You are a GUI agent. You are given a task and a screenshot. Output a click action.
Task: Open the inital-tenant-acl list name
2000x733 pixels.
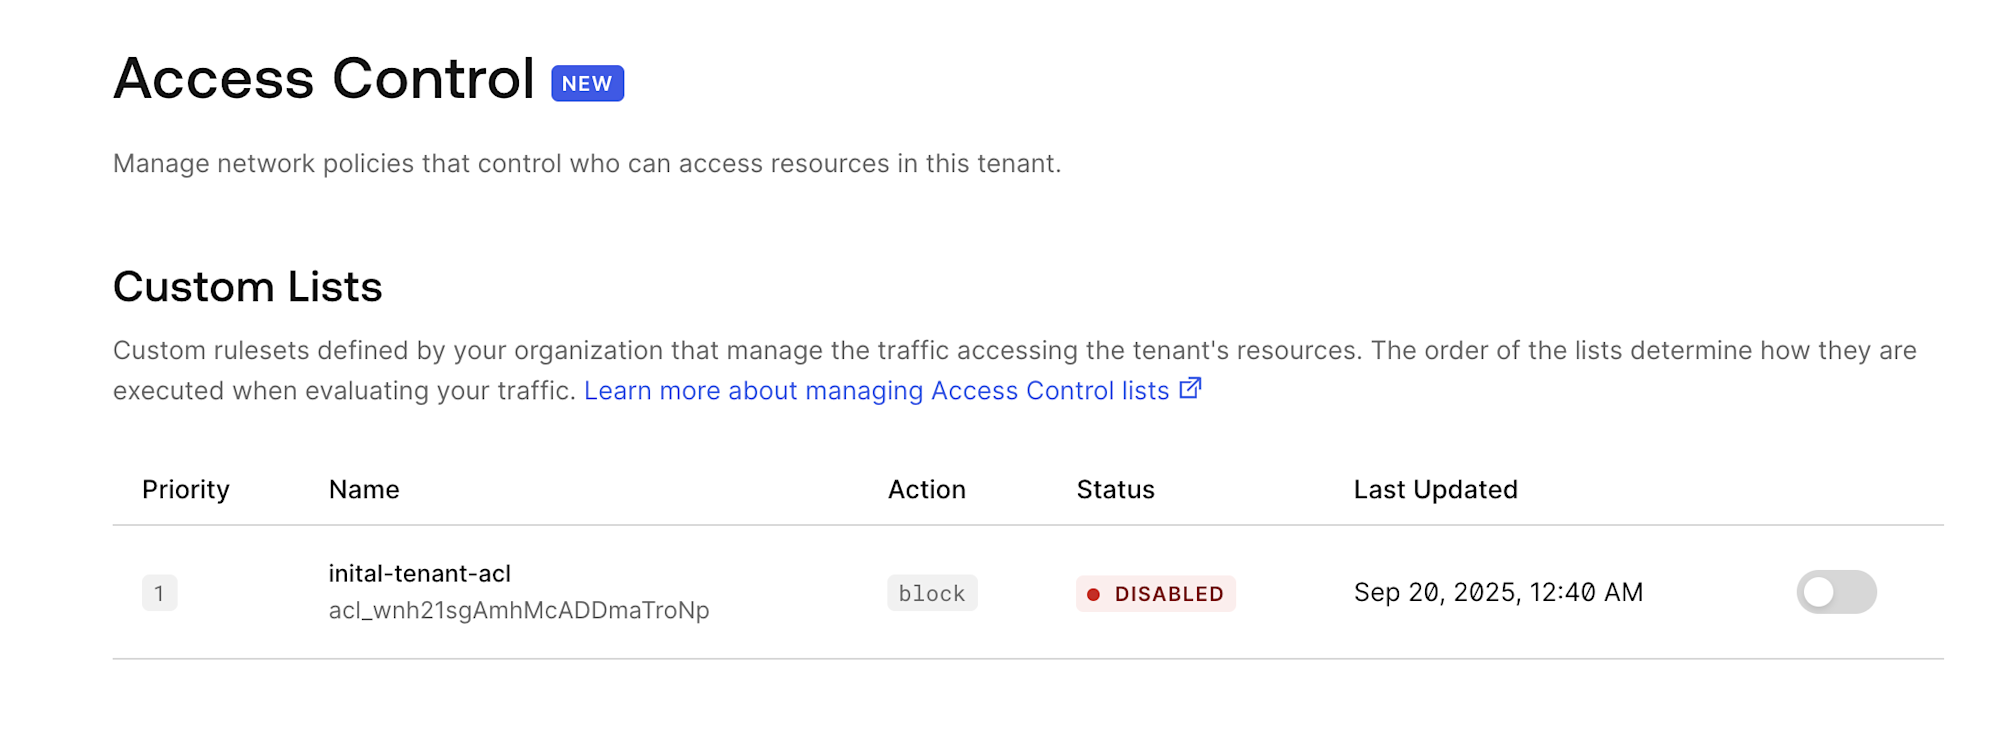419,573
